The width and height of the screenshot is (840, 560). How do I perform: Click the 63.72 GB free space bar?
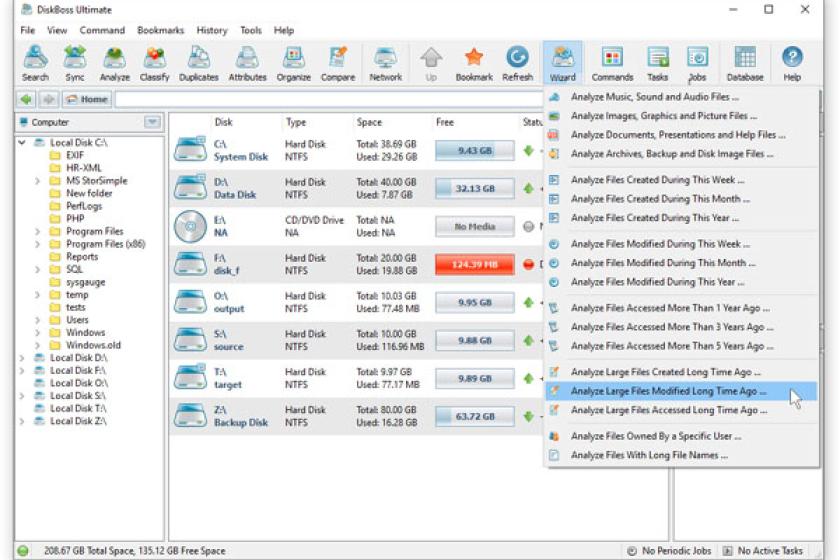pyautogui.click(x=475, y=416)
